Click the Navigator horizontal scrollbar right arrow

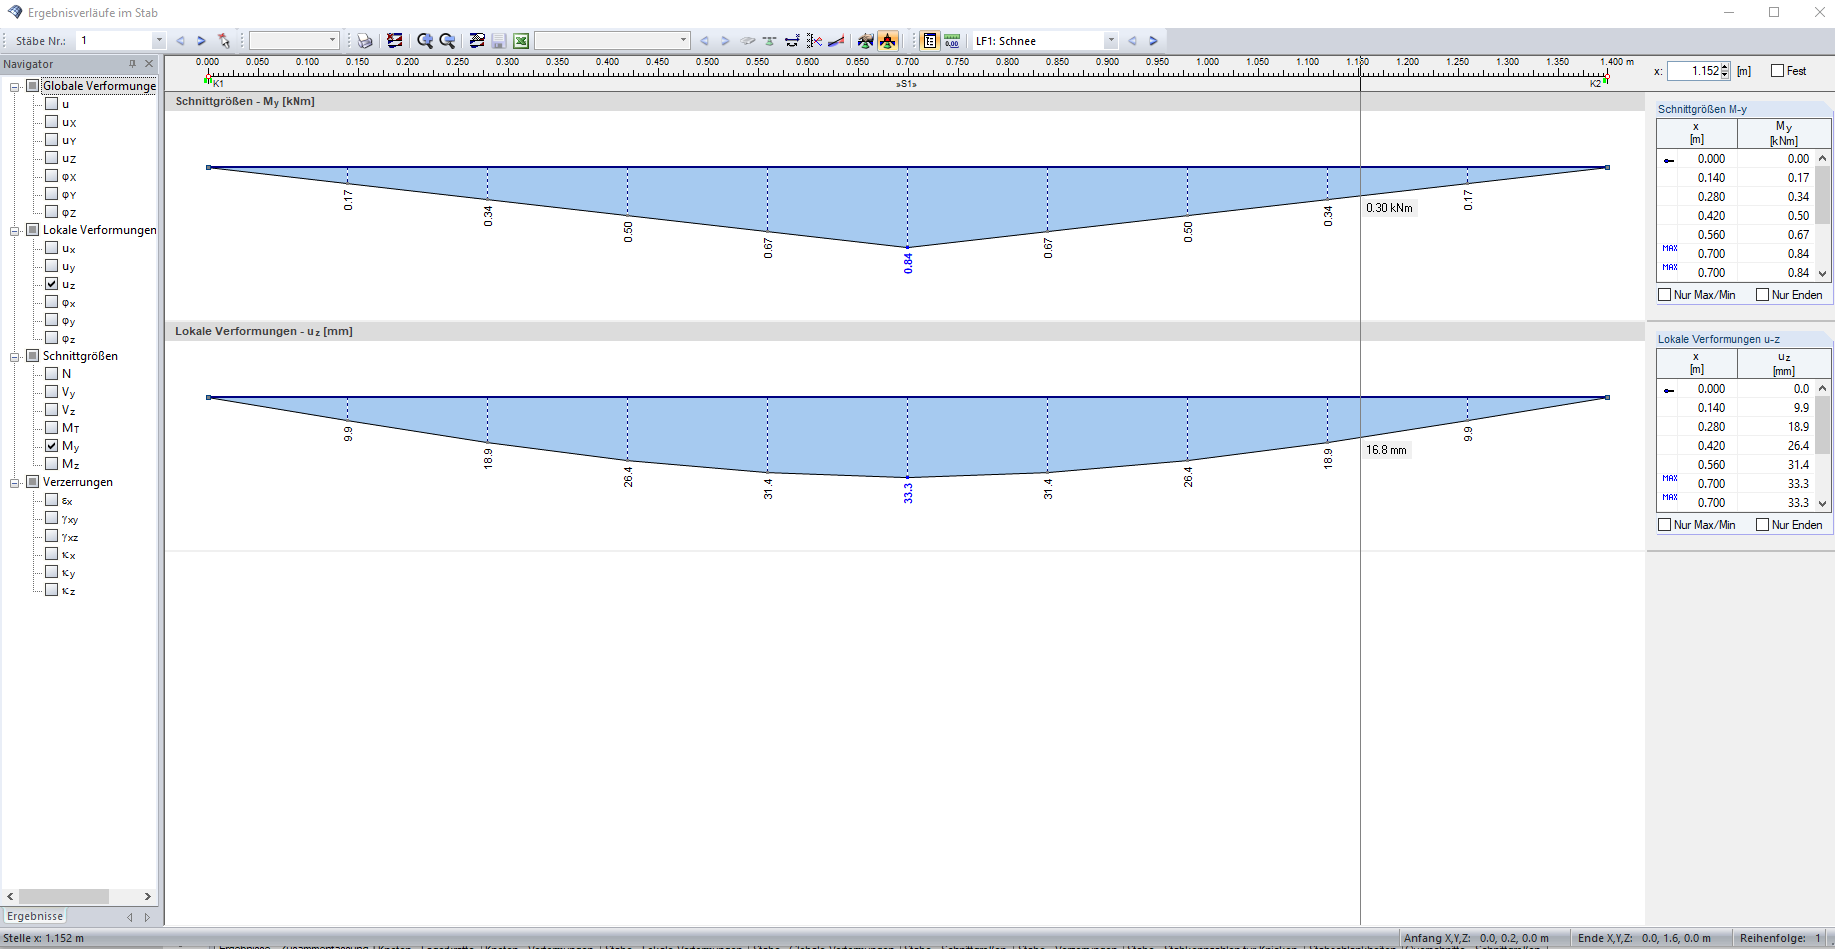coord(148,897)
